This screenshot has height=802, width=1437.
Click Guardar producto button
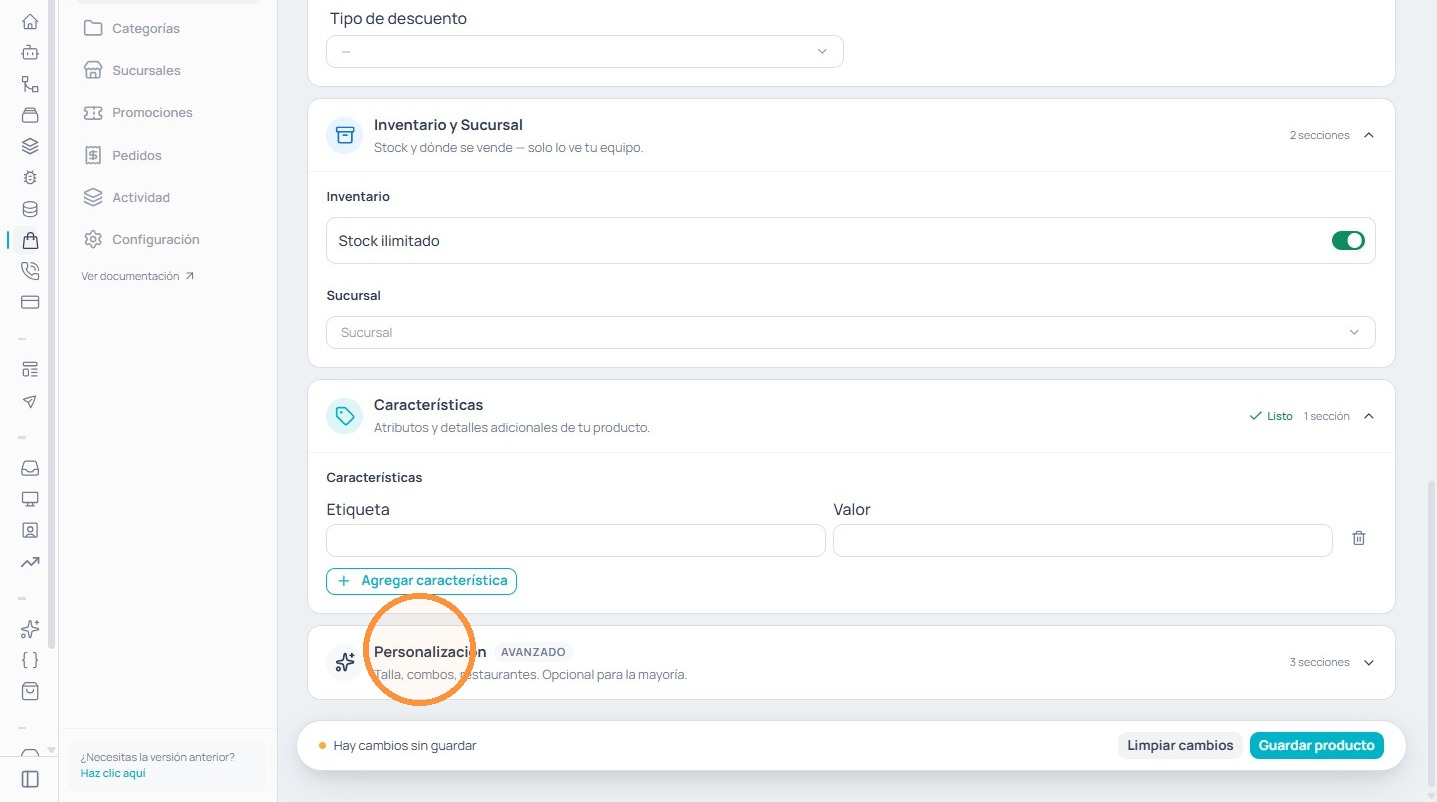[x=1316, y=745]
